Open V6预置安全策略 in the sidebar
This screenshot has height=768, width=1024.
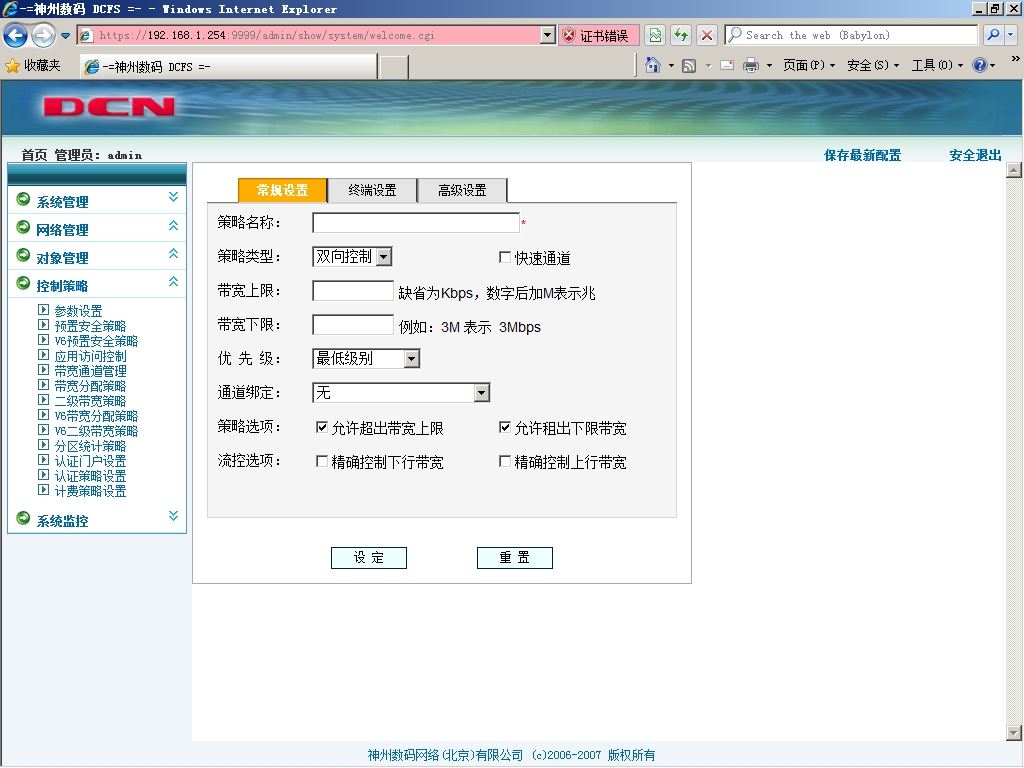point(96,341)
